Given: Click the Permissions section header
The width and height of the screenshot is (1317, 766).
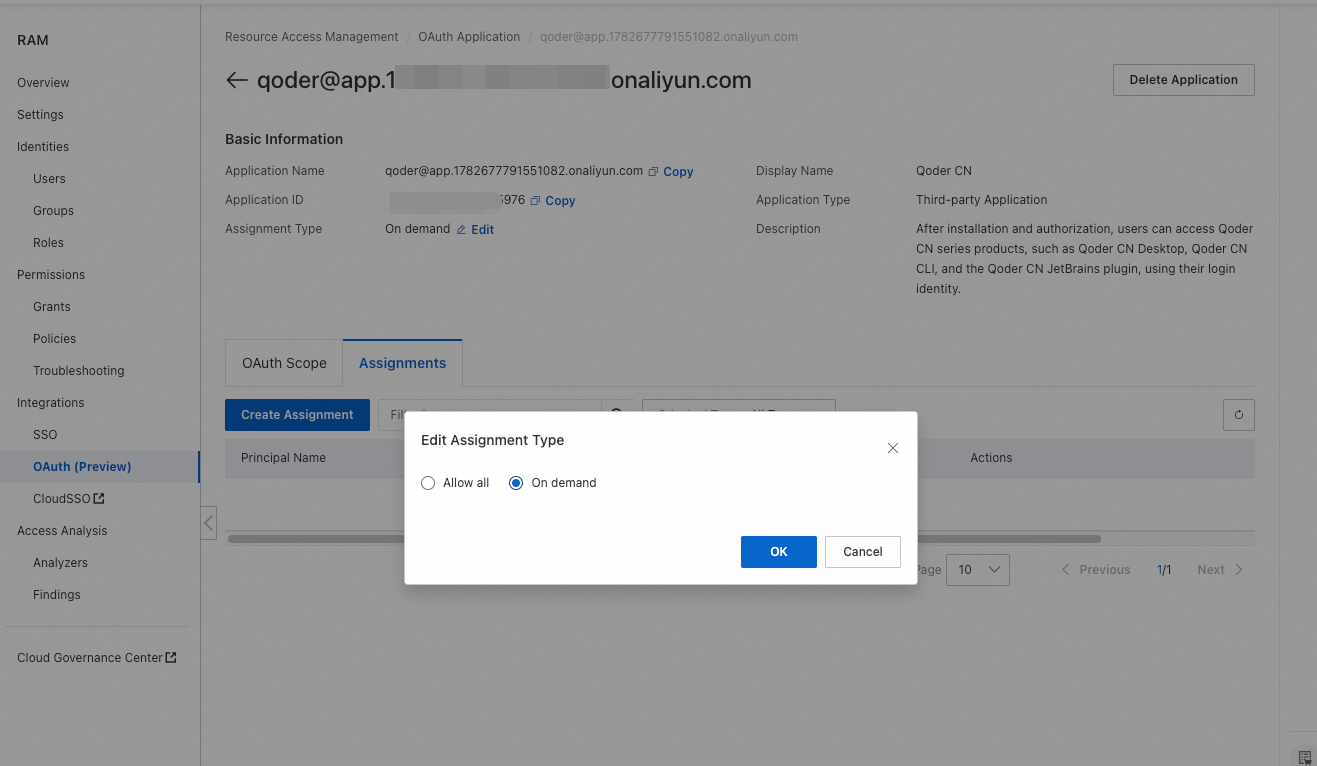Looking at the screenshot, I should 51,275.
